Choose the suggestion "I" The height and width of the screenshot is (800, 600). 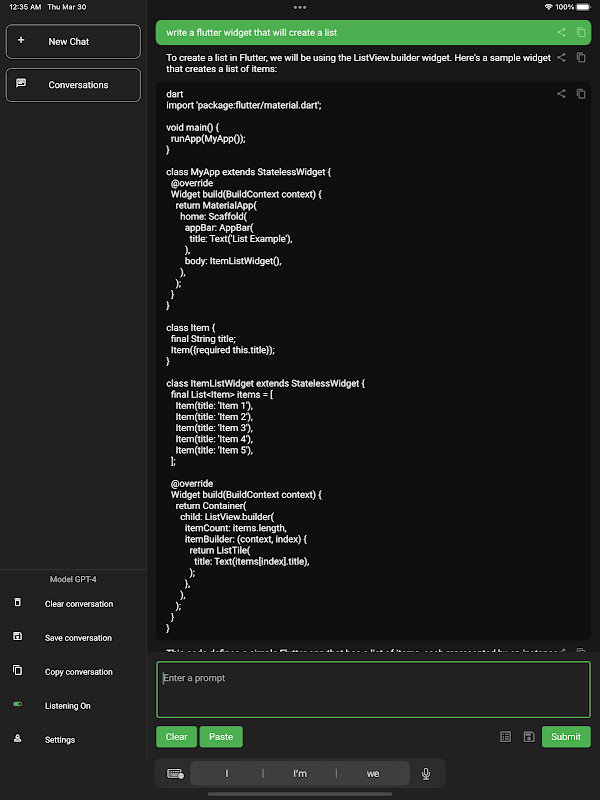[x=227, y=773]
